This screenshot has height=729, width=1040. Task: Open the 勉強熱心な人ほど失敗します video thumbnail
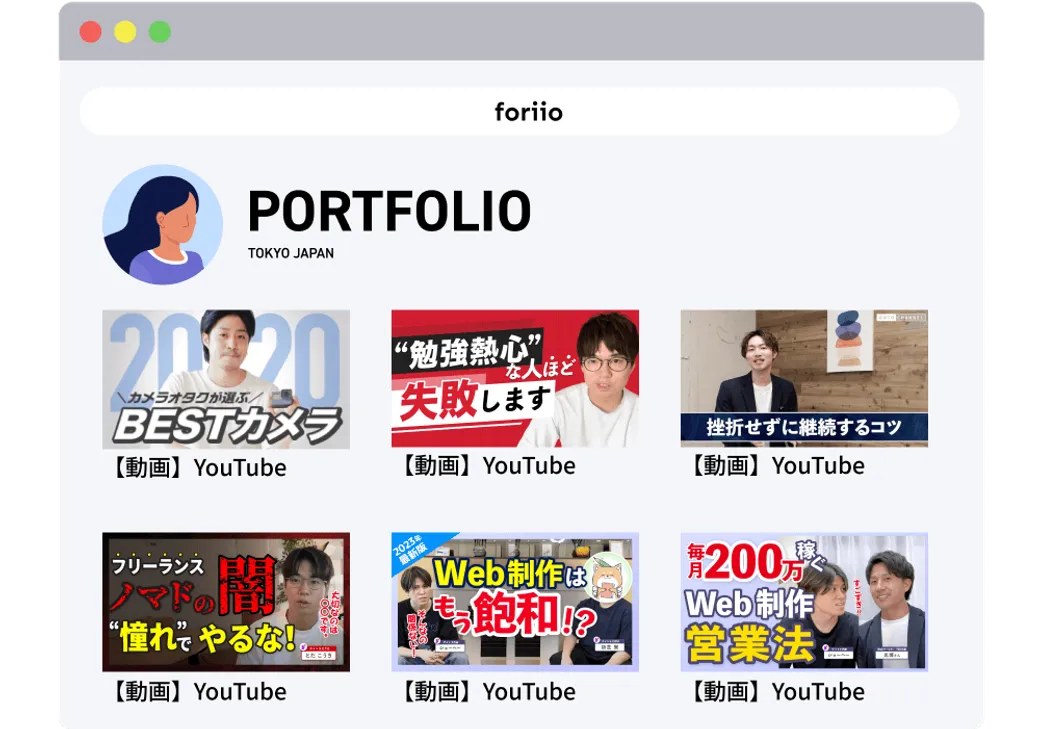tap(515, 378)
